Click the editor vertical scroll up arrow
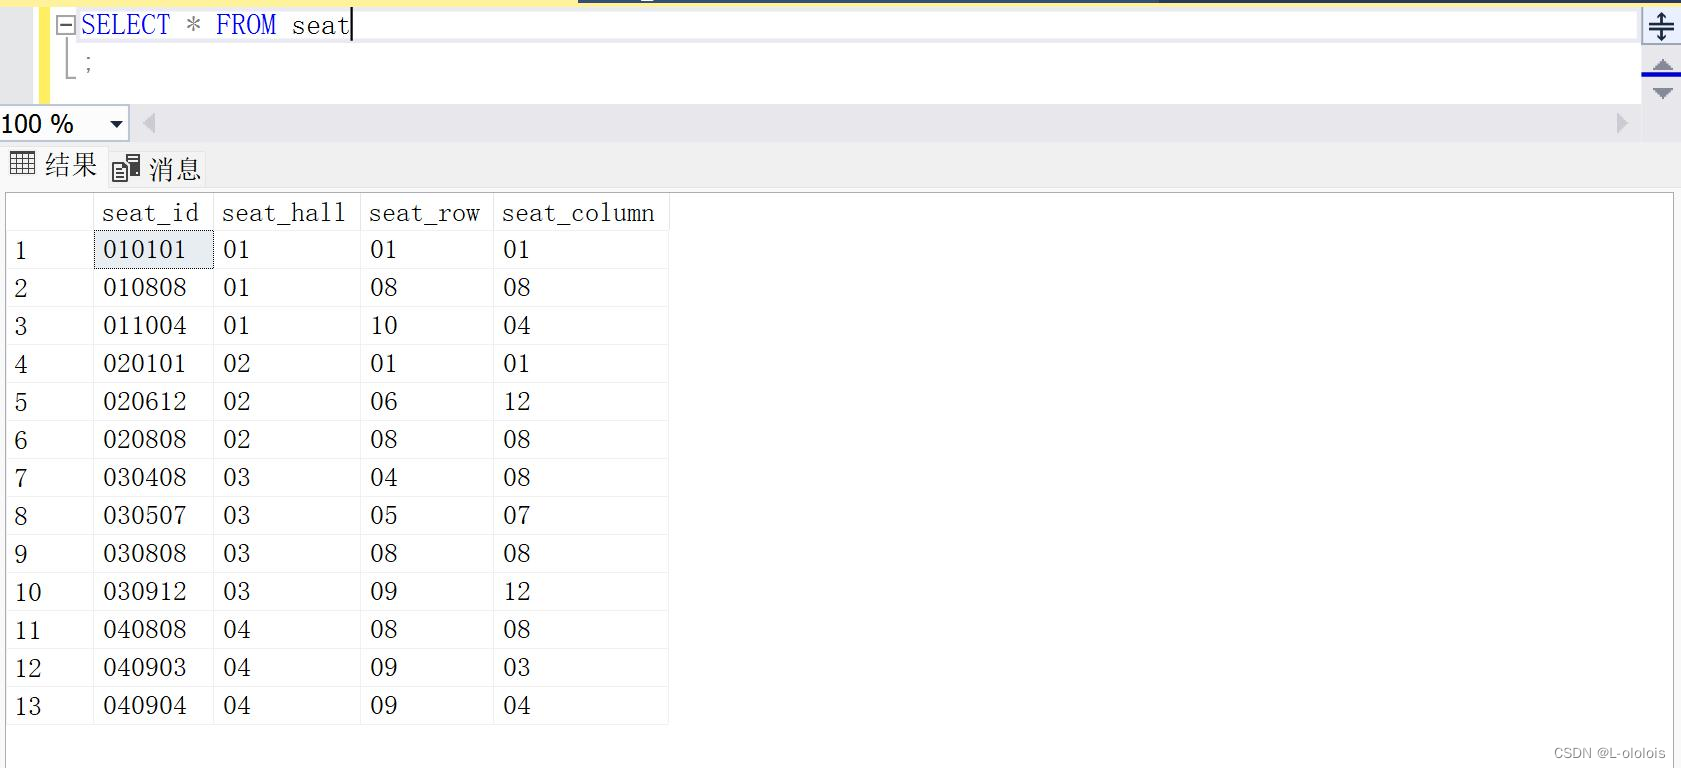 (x=1662, y=66)
